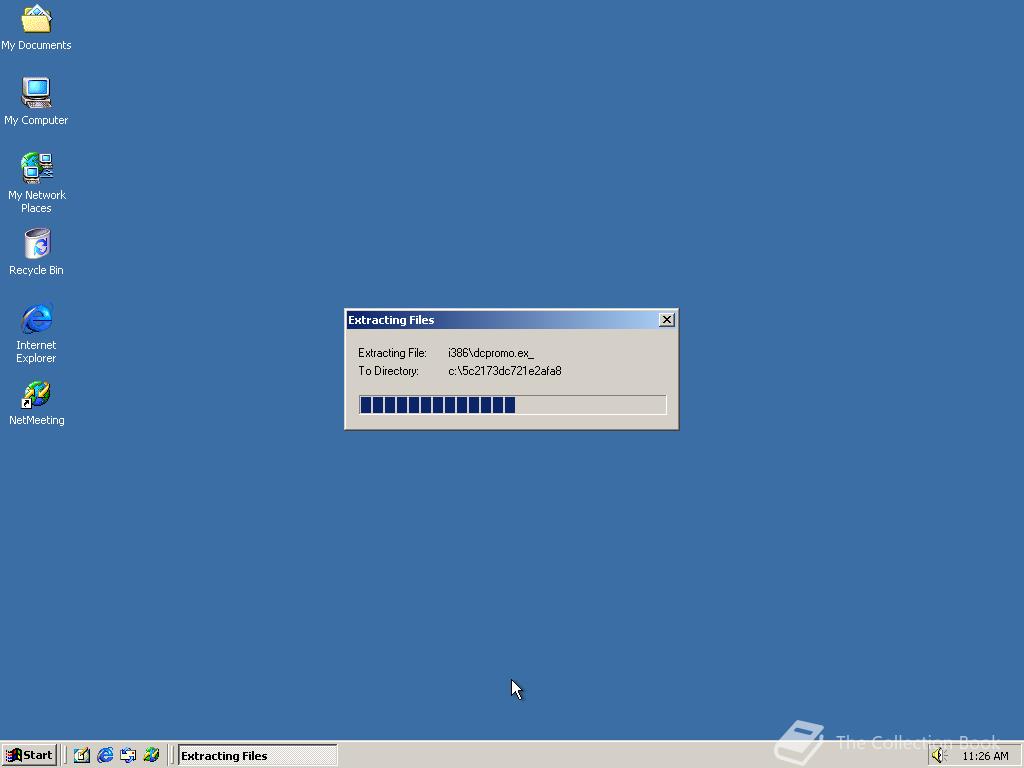Screen dimensions: 1024x768
Task: Close the Extracting Files dialog
Action: [x=666, y=319]
